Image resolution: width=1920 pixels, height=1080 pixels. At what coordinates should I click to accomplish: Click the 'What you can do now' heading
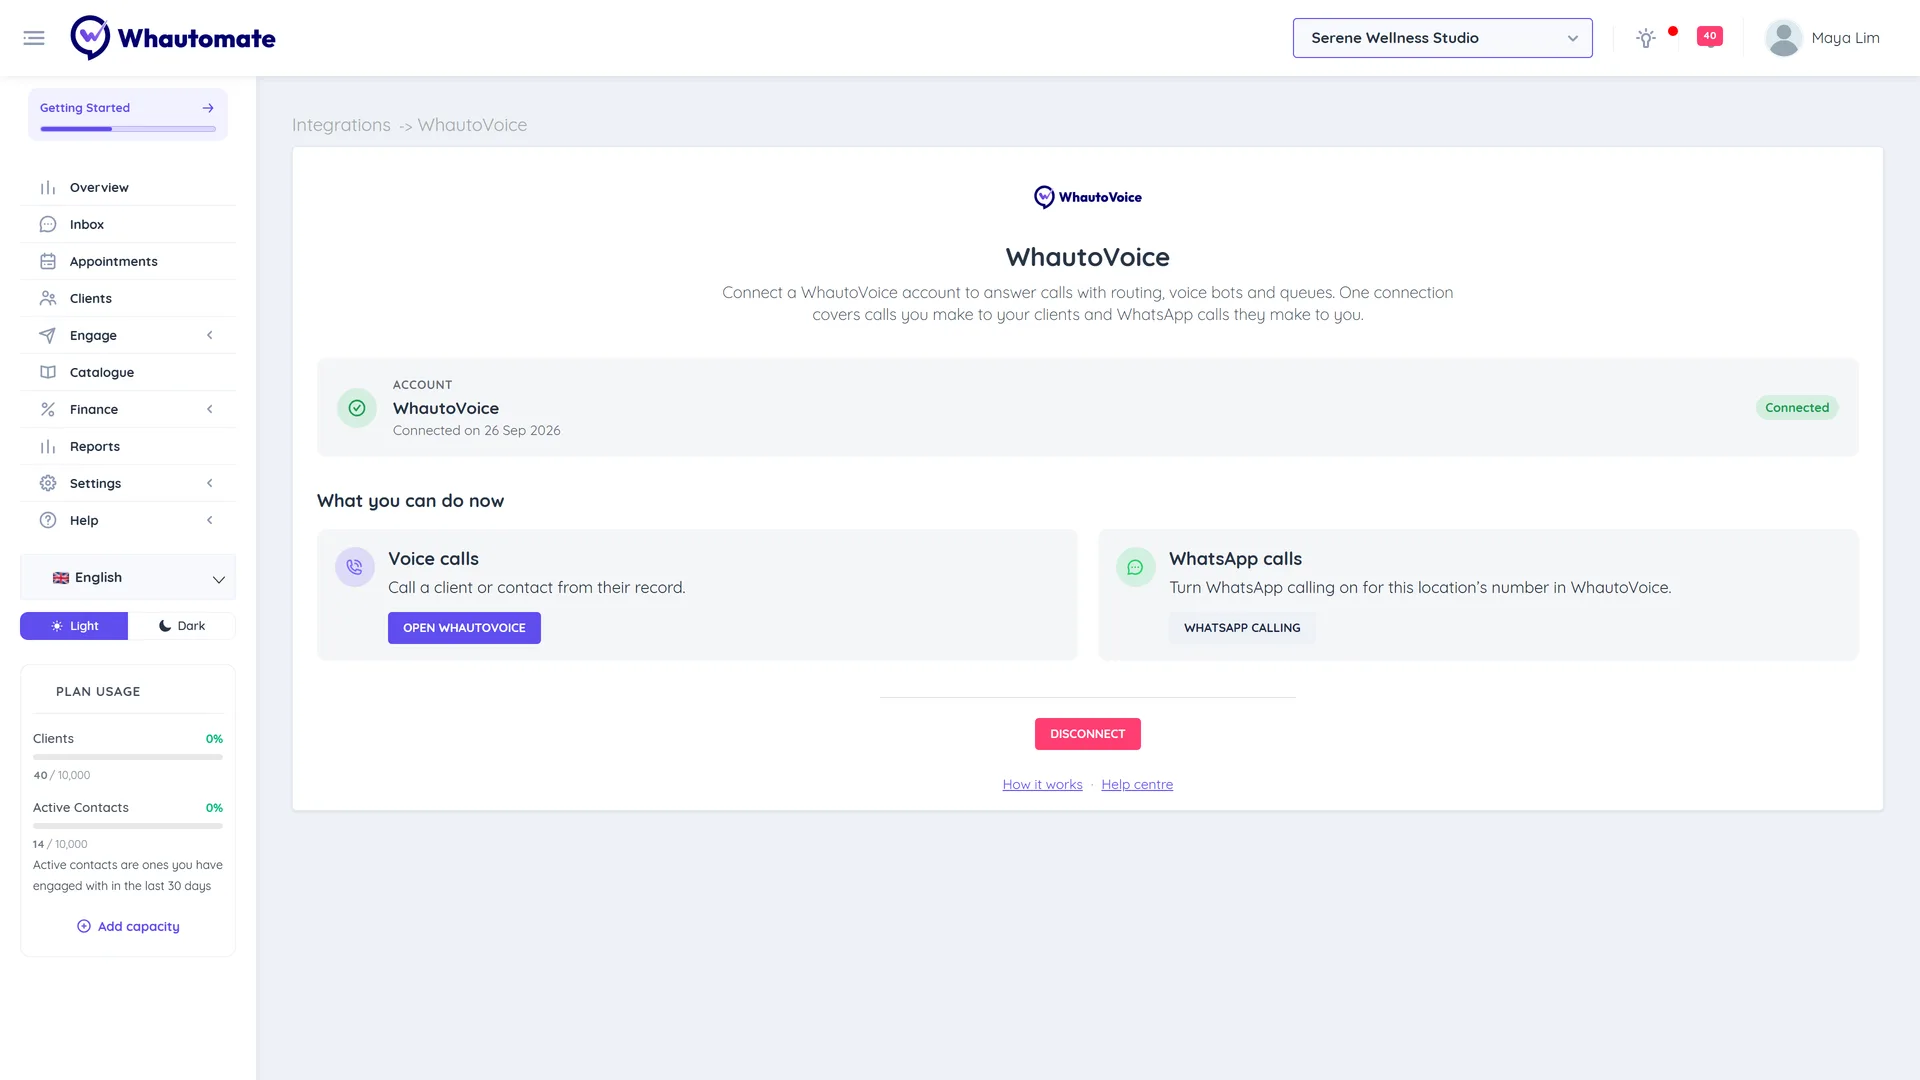410,501
